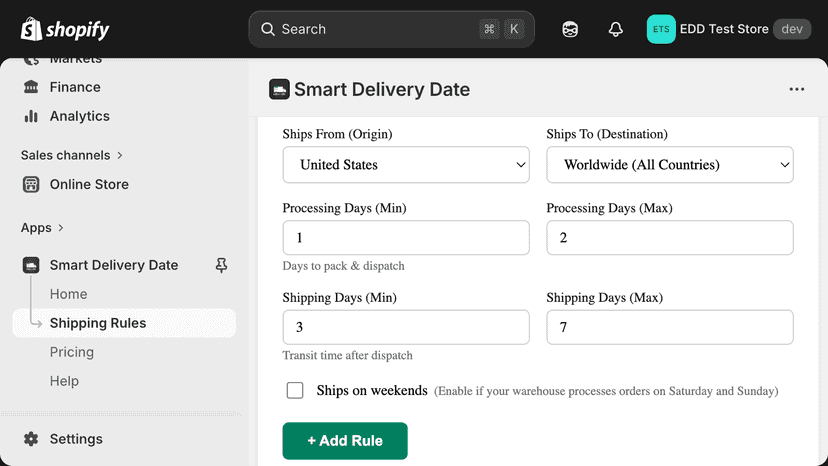Image resolution: width=828 pixels, height=466 pixels.
Task: Expand the Apps section
Action: 42,227
